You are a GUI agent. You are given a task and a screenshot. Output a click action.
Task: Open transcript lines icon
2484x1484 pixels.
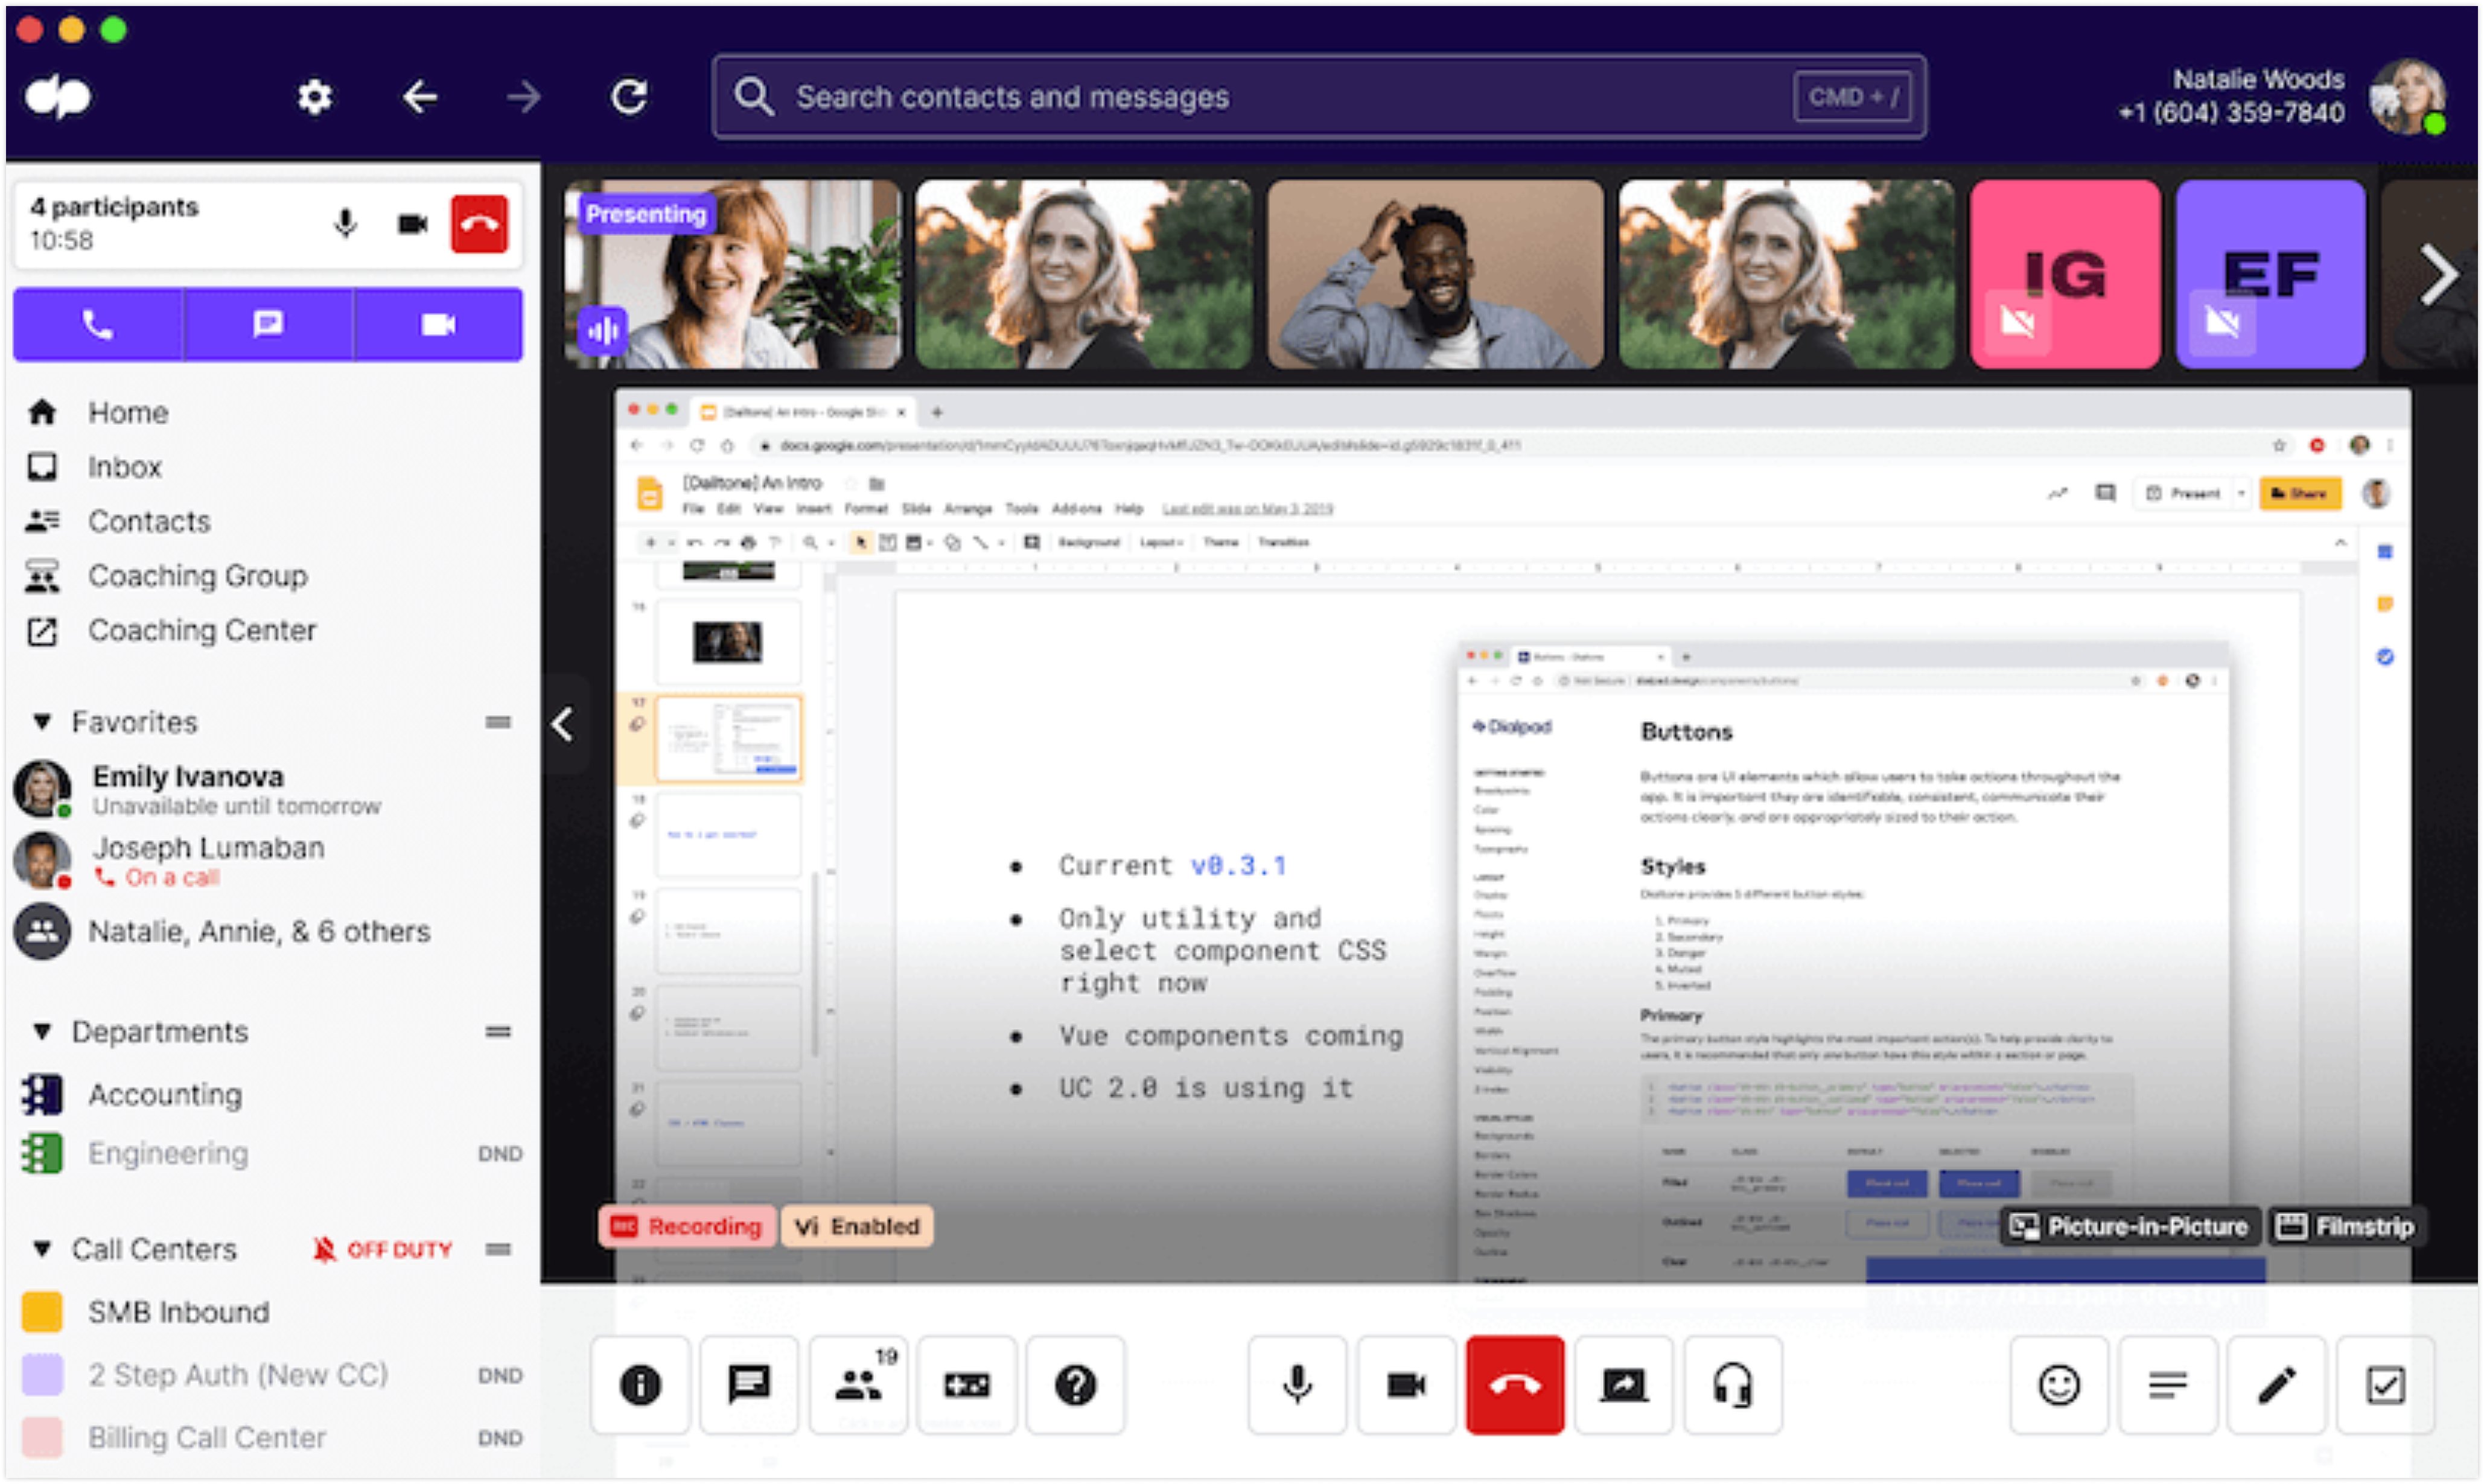pos(2168,1385)
